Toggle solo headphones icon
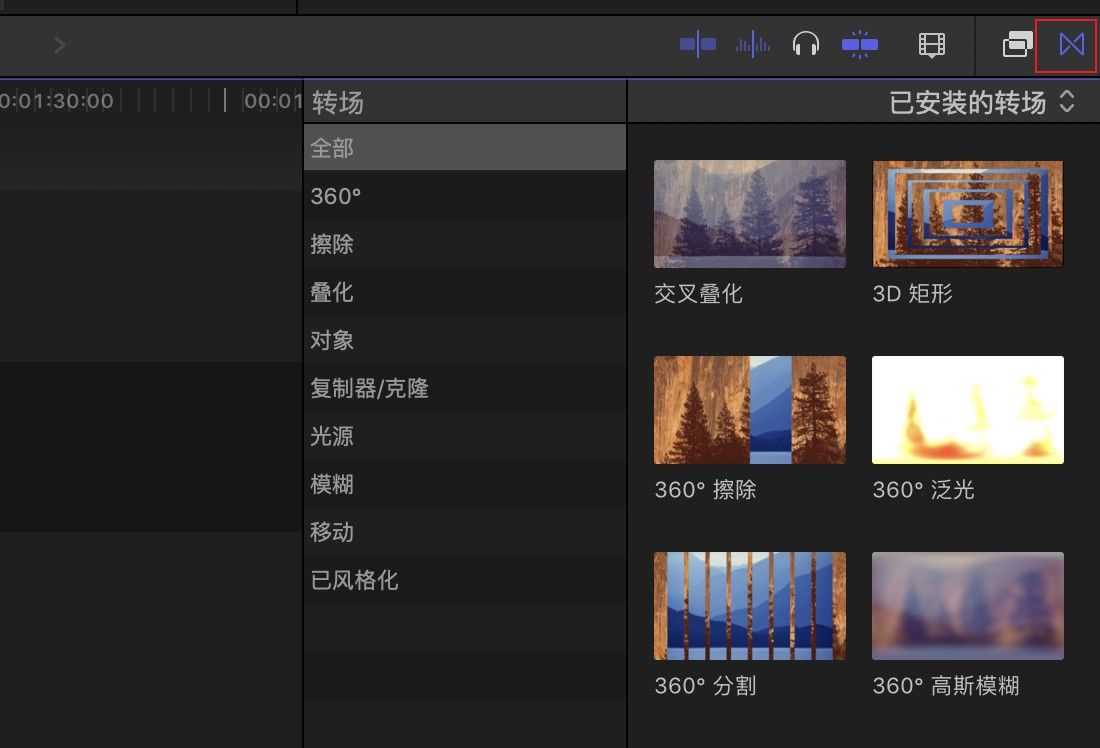The width and height of the screenshot is (1100, 748). click(x=805, y=45)
